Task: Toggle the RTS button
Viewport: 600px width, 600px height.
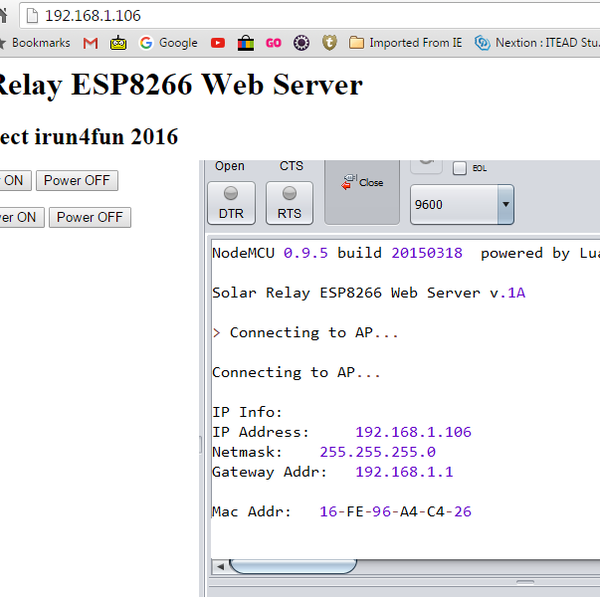Action: tap(289, 202)
